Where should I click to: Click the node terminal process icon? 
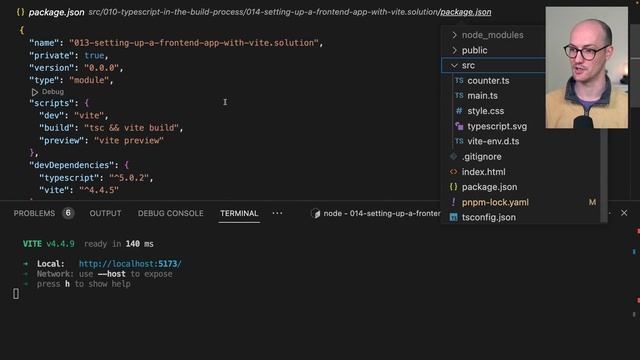pos(315,213)
